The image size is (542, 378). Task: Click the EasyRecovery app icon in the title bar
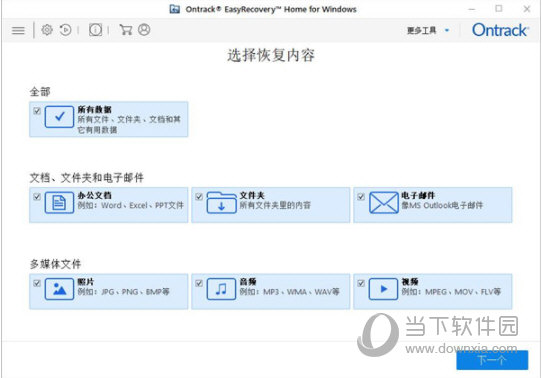[x=175, y=9]
